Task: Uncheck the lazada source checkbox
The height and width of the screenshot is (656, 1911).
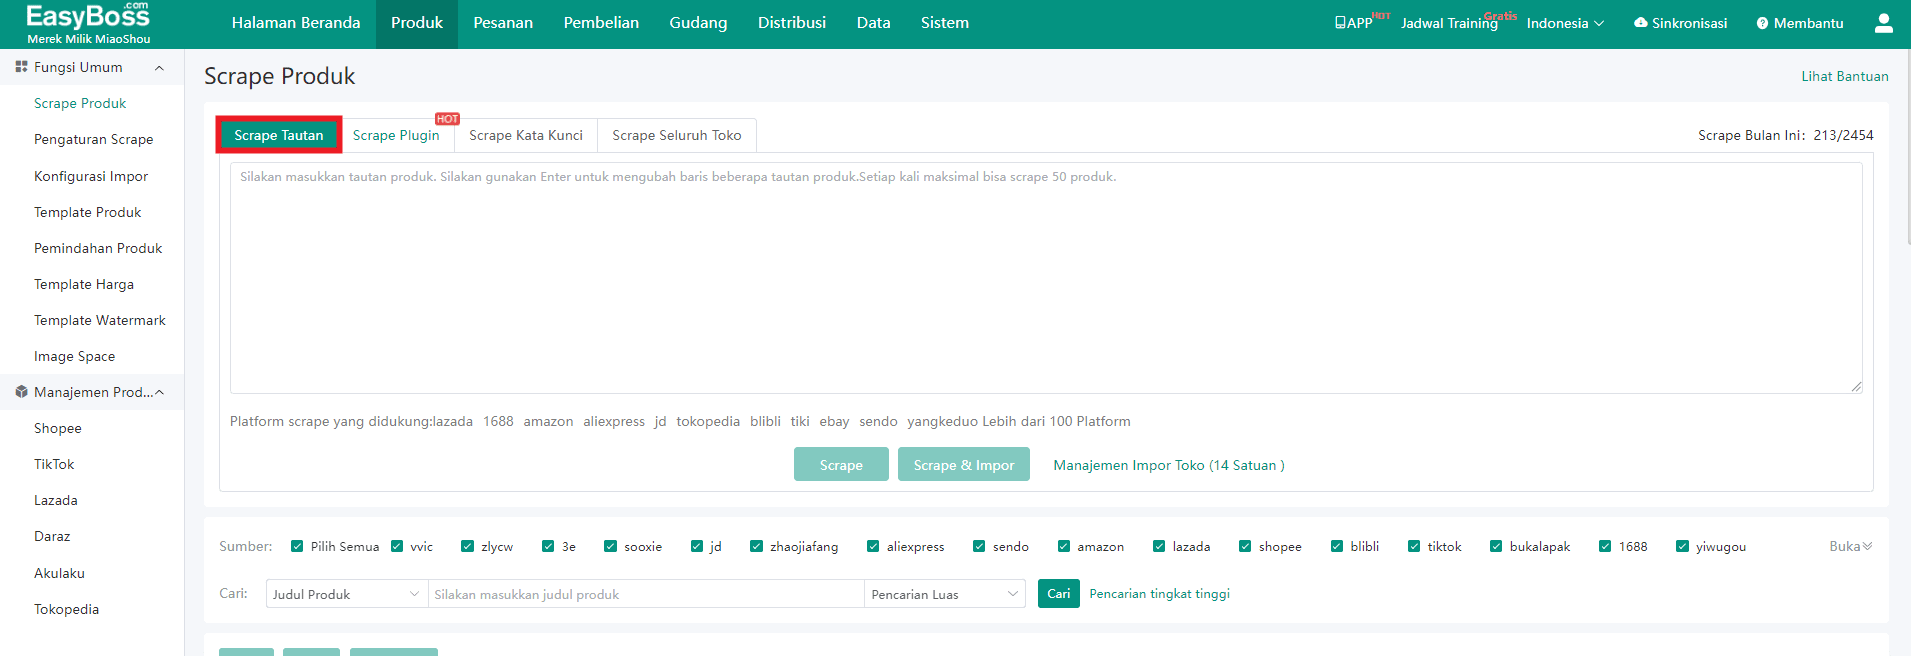Action: [1159, 546]
